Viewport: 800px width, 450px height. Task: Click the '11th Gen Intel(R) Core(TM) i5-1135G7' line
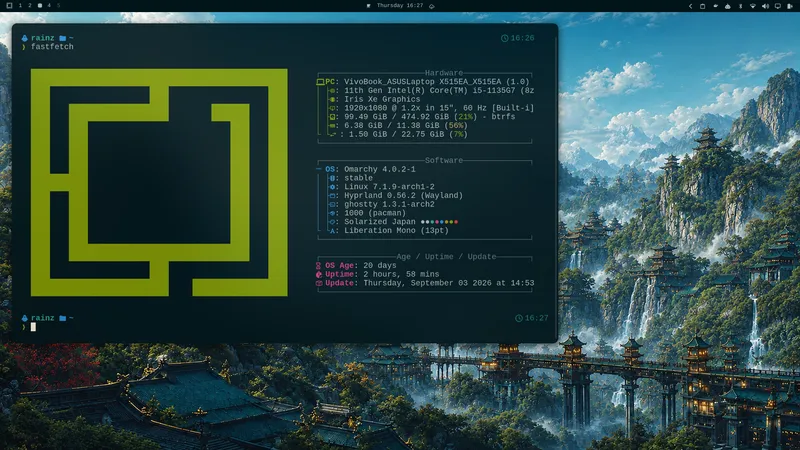(x=439, y=90)
